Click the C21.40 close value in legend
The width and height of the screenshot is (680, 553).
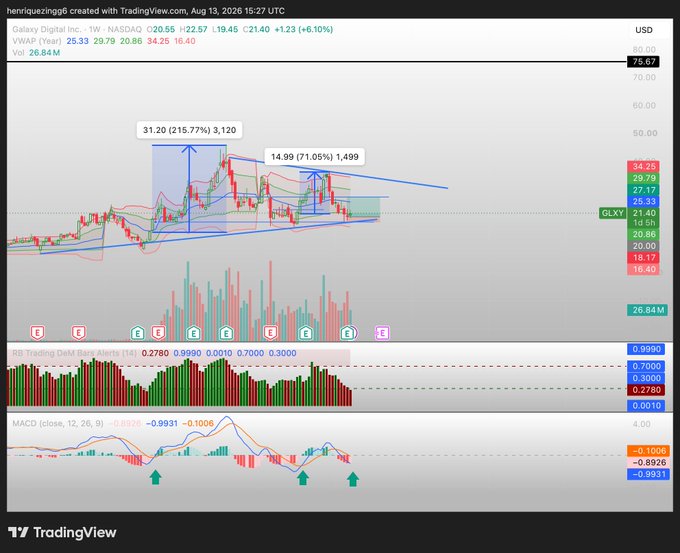(x=256, y=29)
